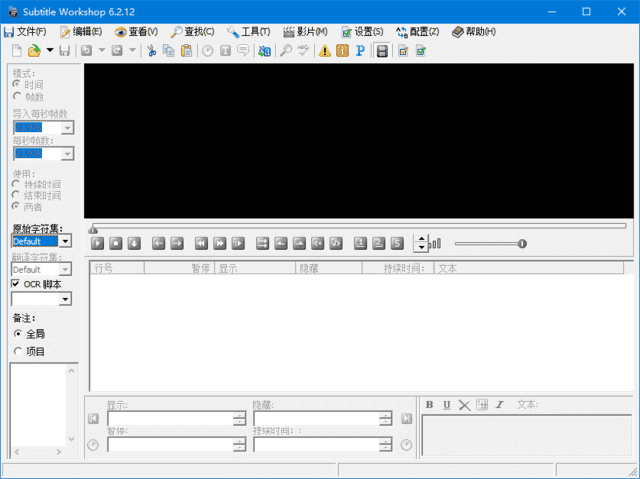Click the Stop playback button
The width and height of the screenshot is (640, 479).
coord(116,244)
